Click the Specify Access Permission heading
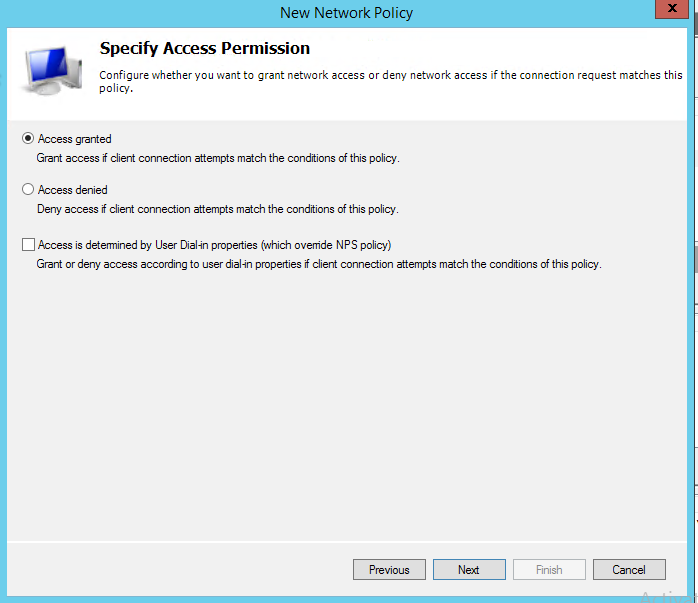The width and height of the screenshot is (698, 603). click(x=205, y=48)
